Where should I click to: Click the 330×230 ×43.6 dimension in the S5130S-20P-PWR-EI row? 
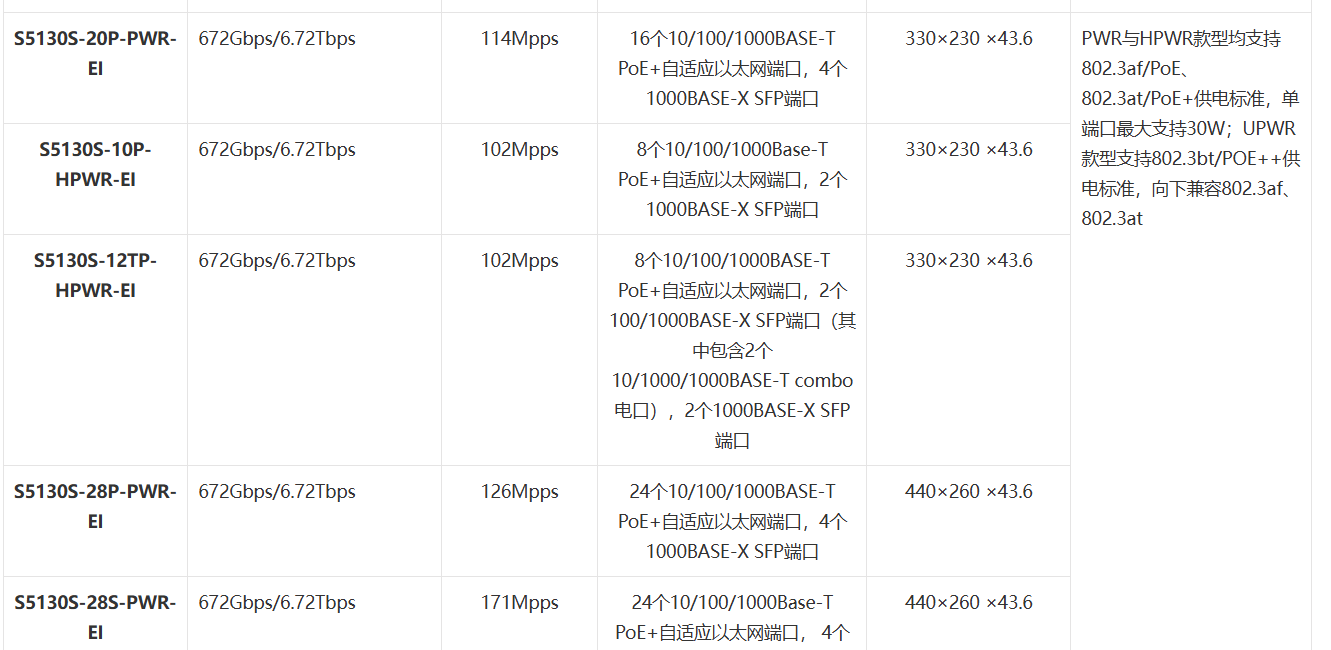click(969, 39)
